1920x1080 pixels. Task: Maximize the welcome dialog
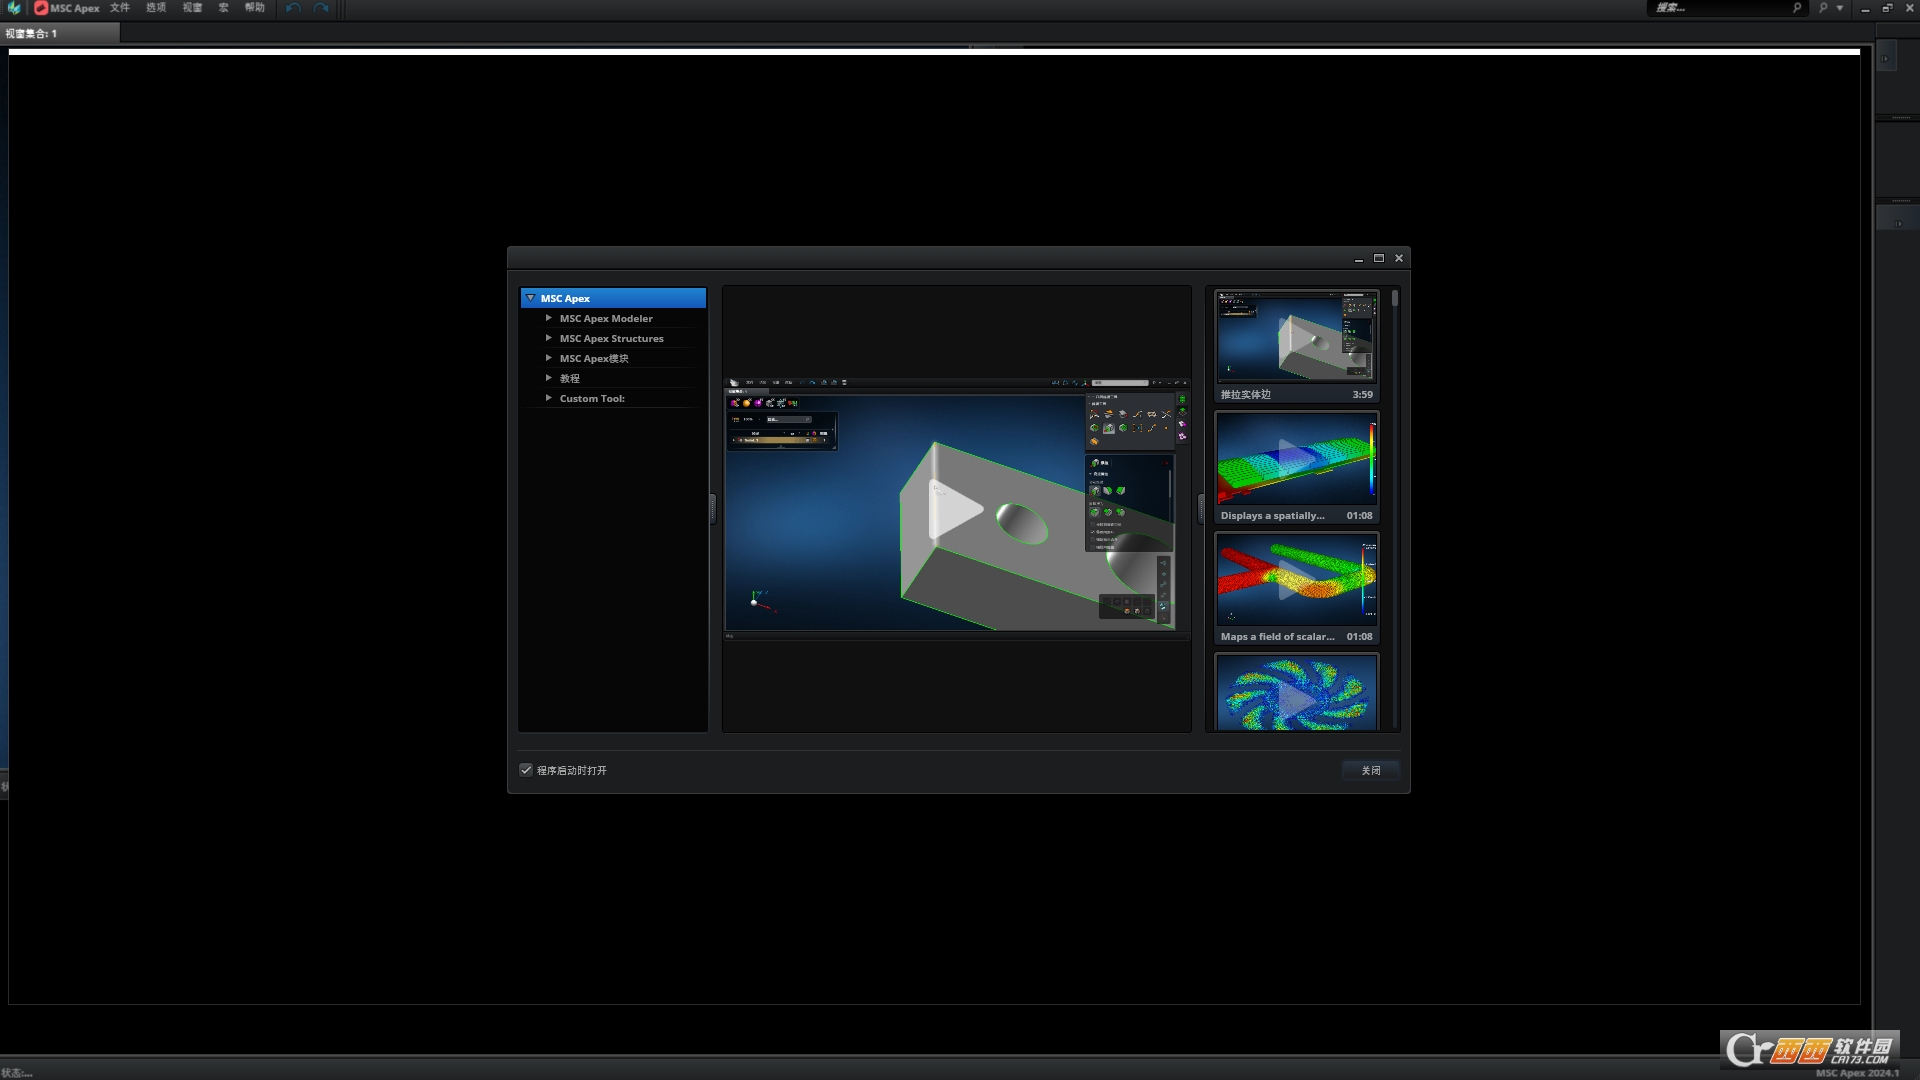tap(1379, 258)
